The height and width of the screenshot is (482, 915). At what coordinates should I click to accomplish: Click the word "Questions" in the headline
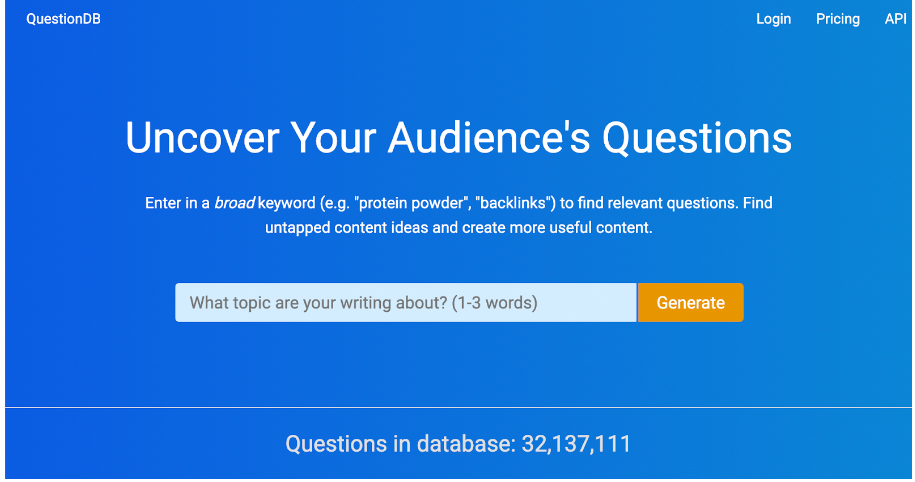[x=697, y=138]
